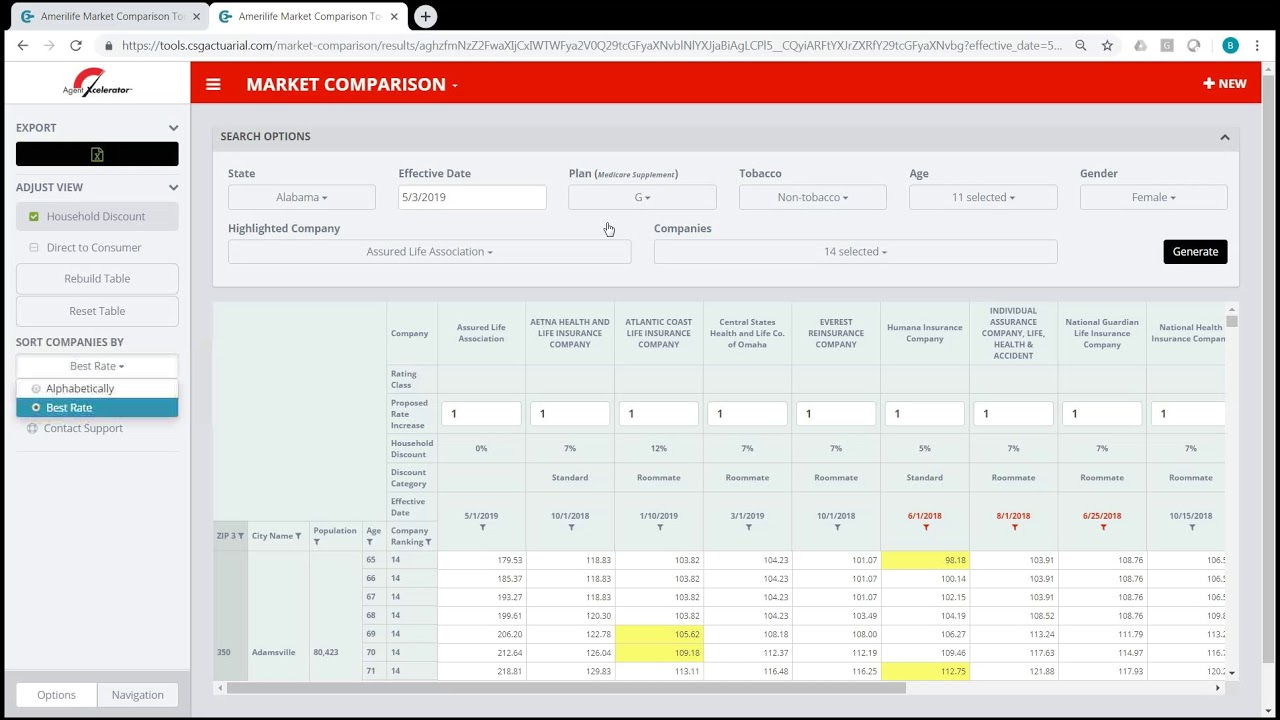Click the ZIP 3 column filter icon
This screenshot has height=720, width=1280.
click(x=241, y=536)
